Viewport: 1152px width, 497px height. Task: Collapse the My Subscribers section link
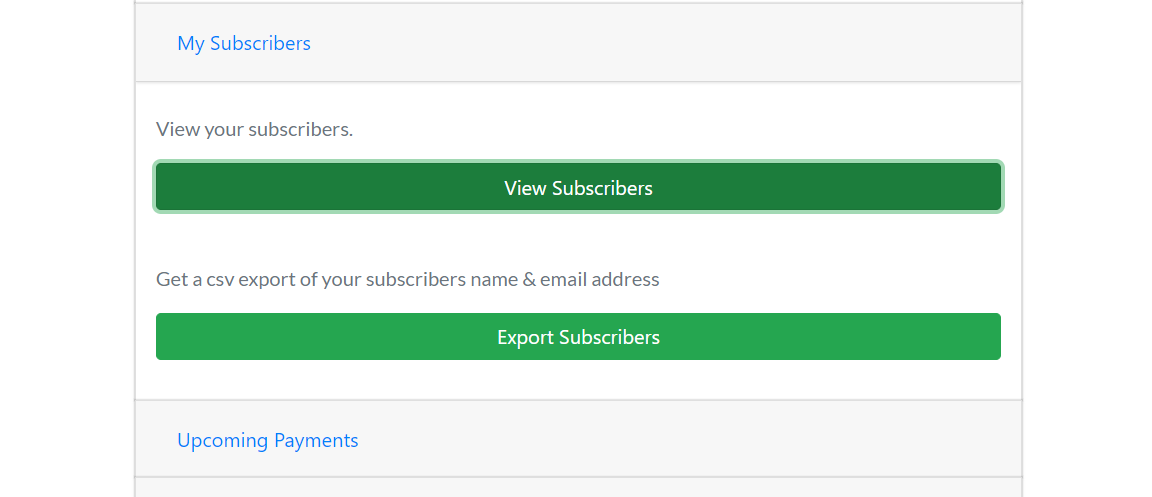[244, 43]
